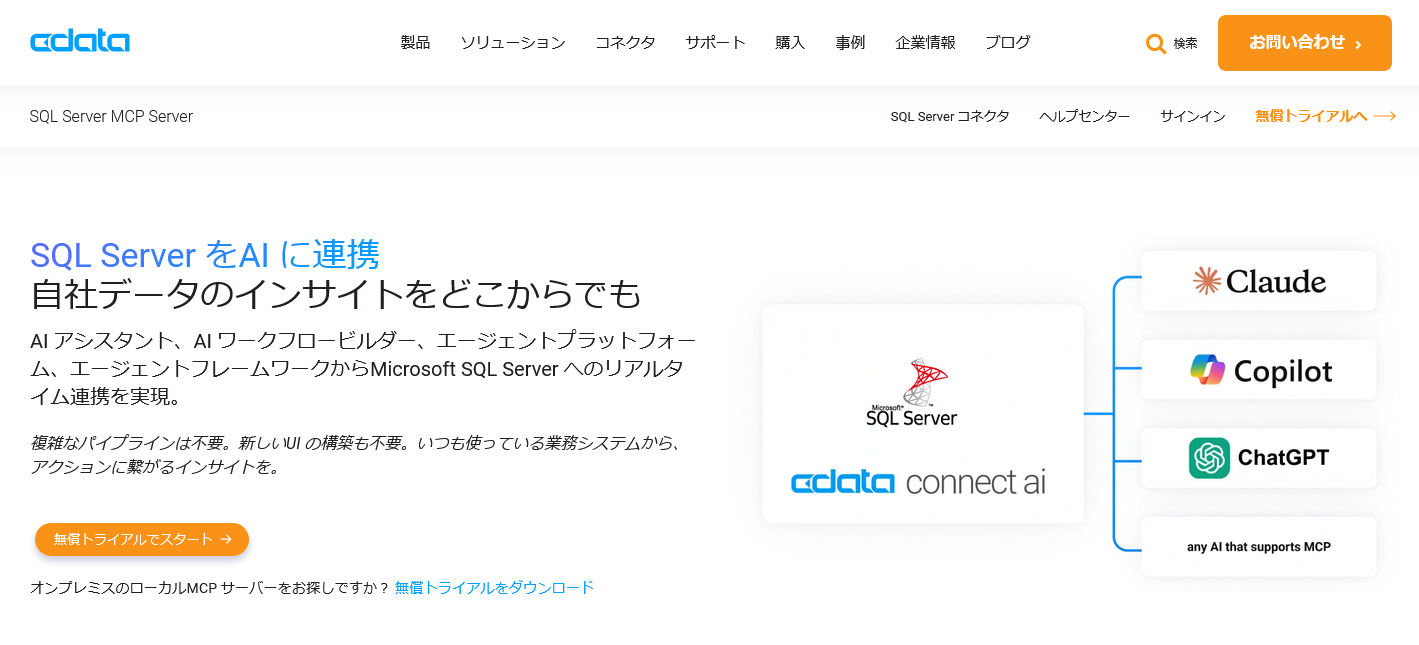Click the CData logo in header
Viewport: 1419px width, 645px height.
tap(80, 42)
